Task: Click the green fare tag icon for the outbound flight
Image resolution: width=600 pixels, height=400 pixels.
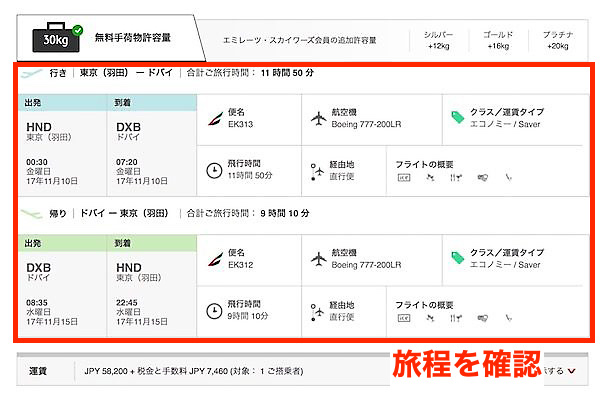Action: [x=457, y=118]
